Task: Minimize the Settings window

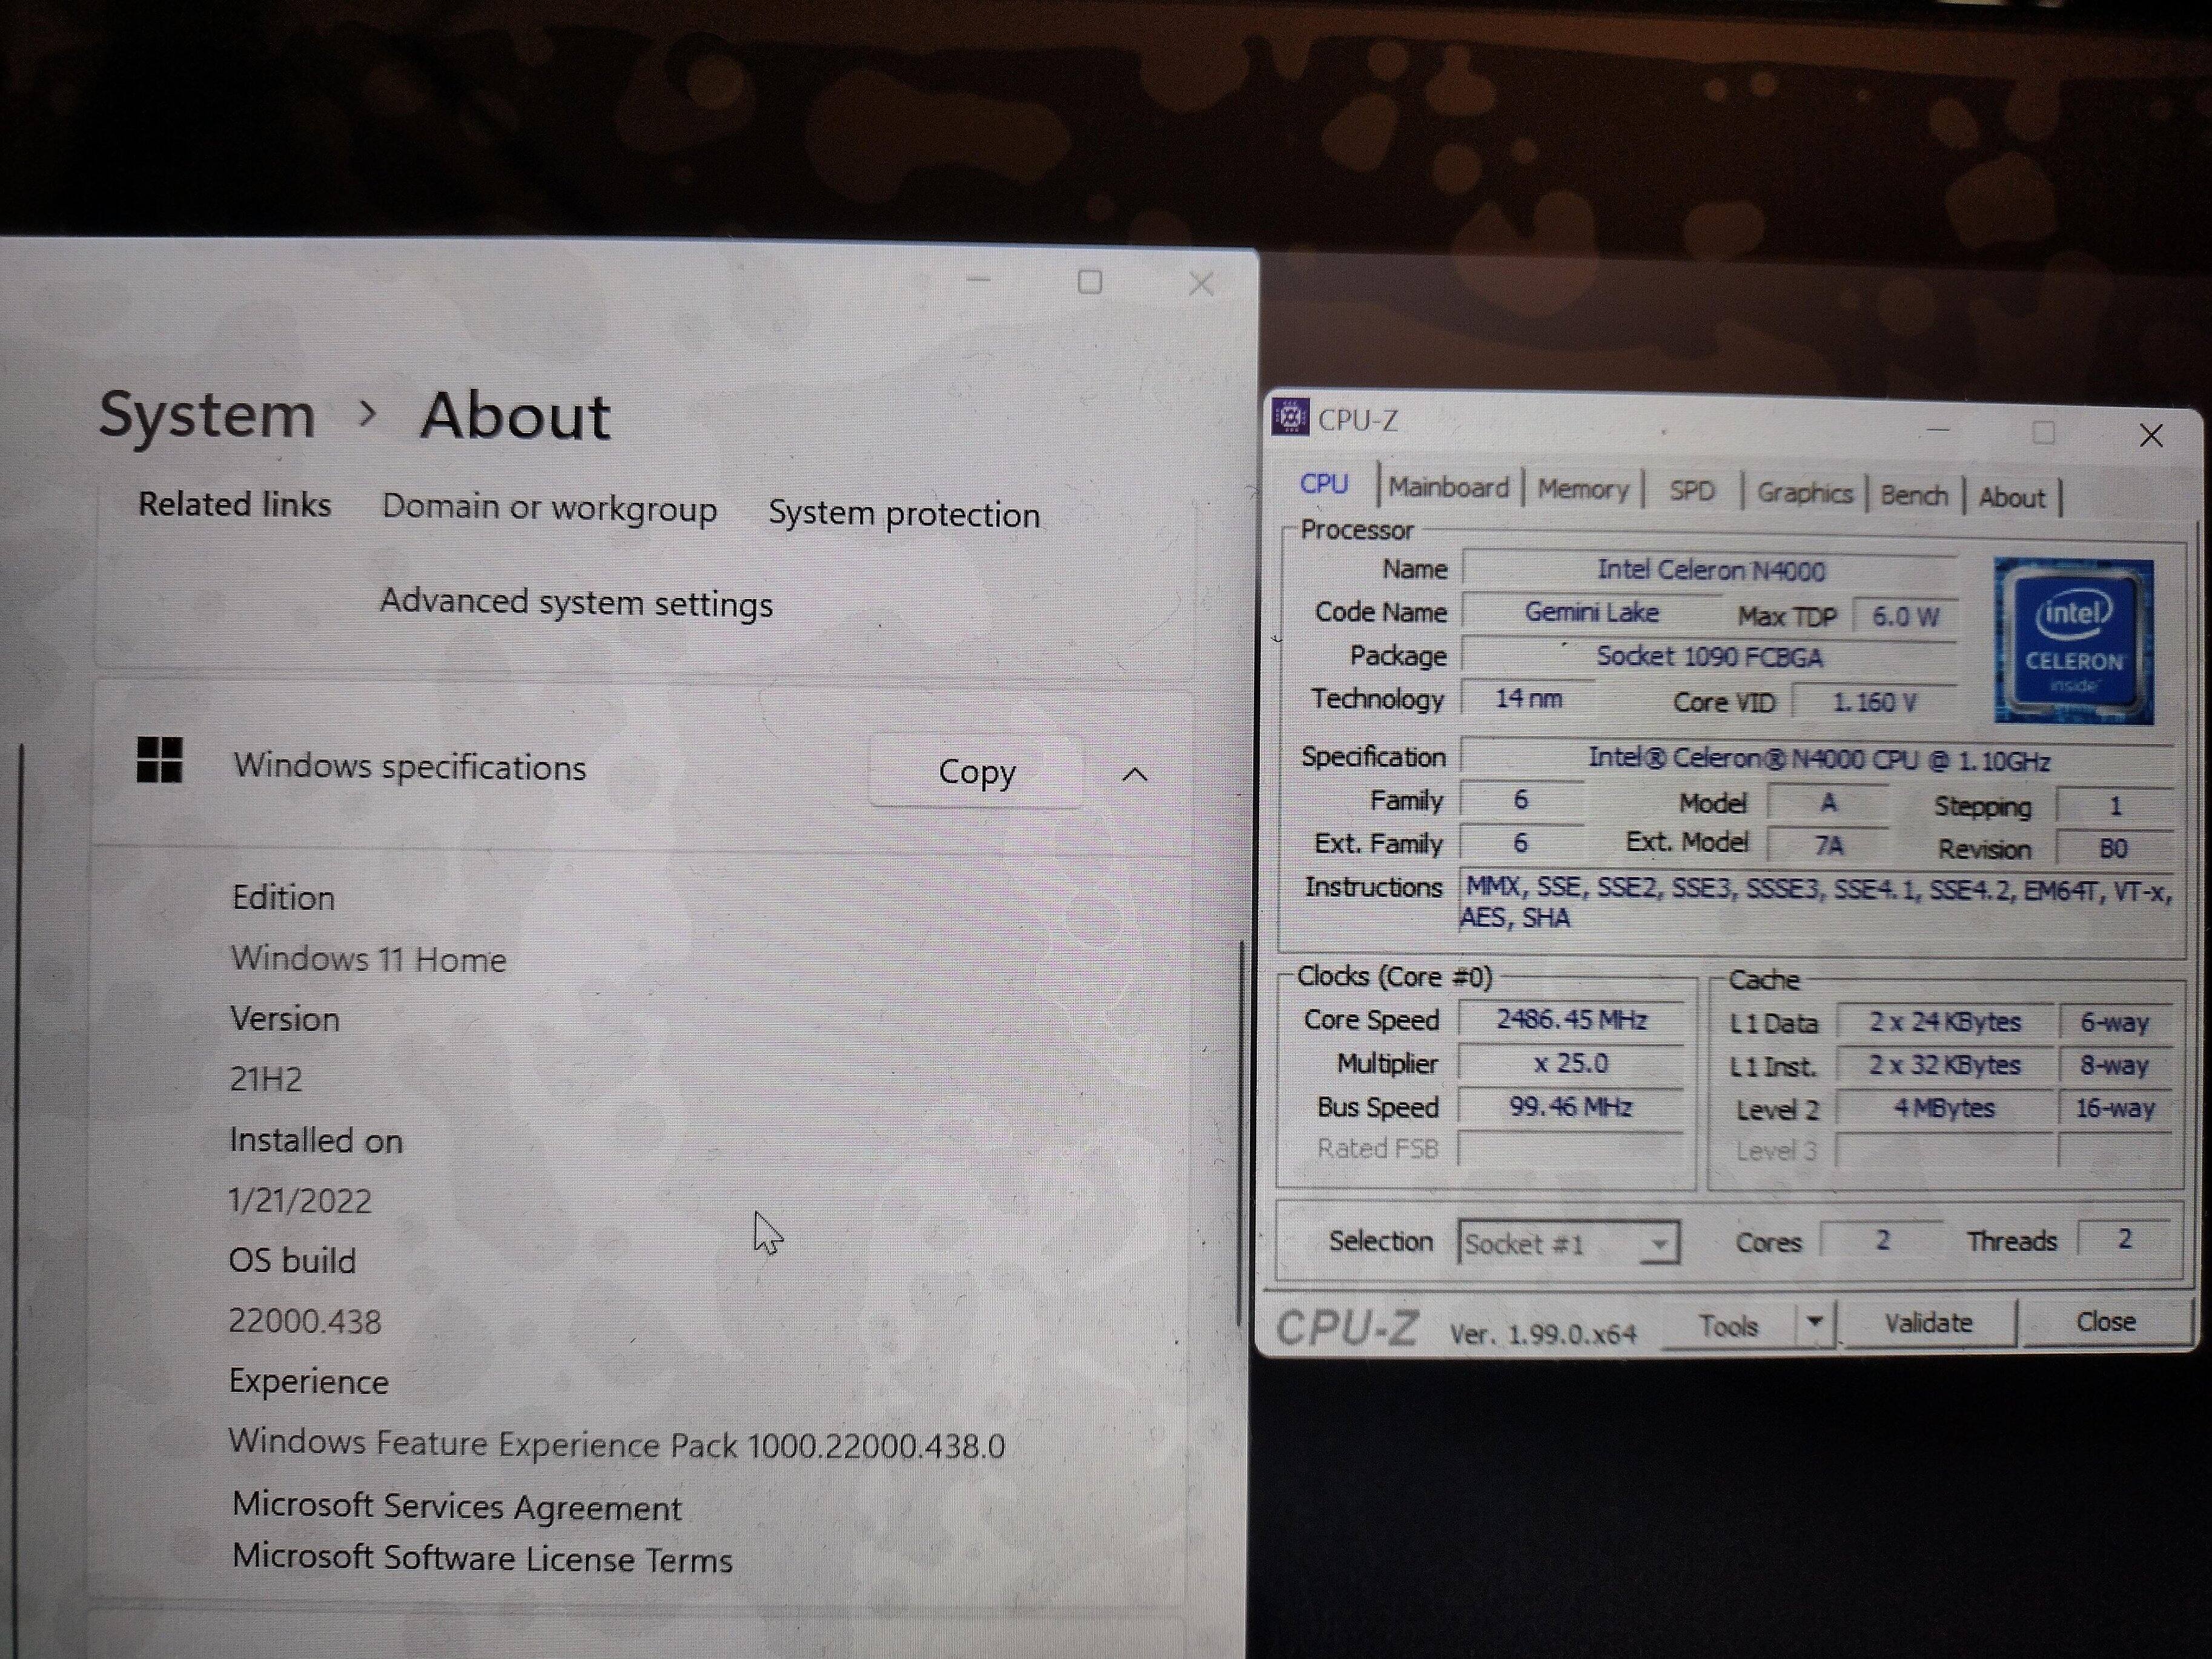Action: 979,281
